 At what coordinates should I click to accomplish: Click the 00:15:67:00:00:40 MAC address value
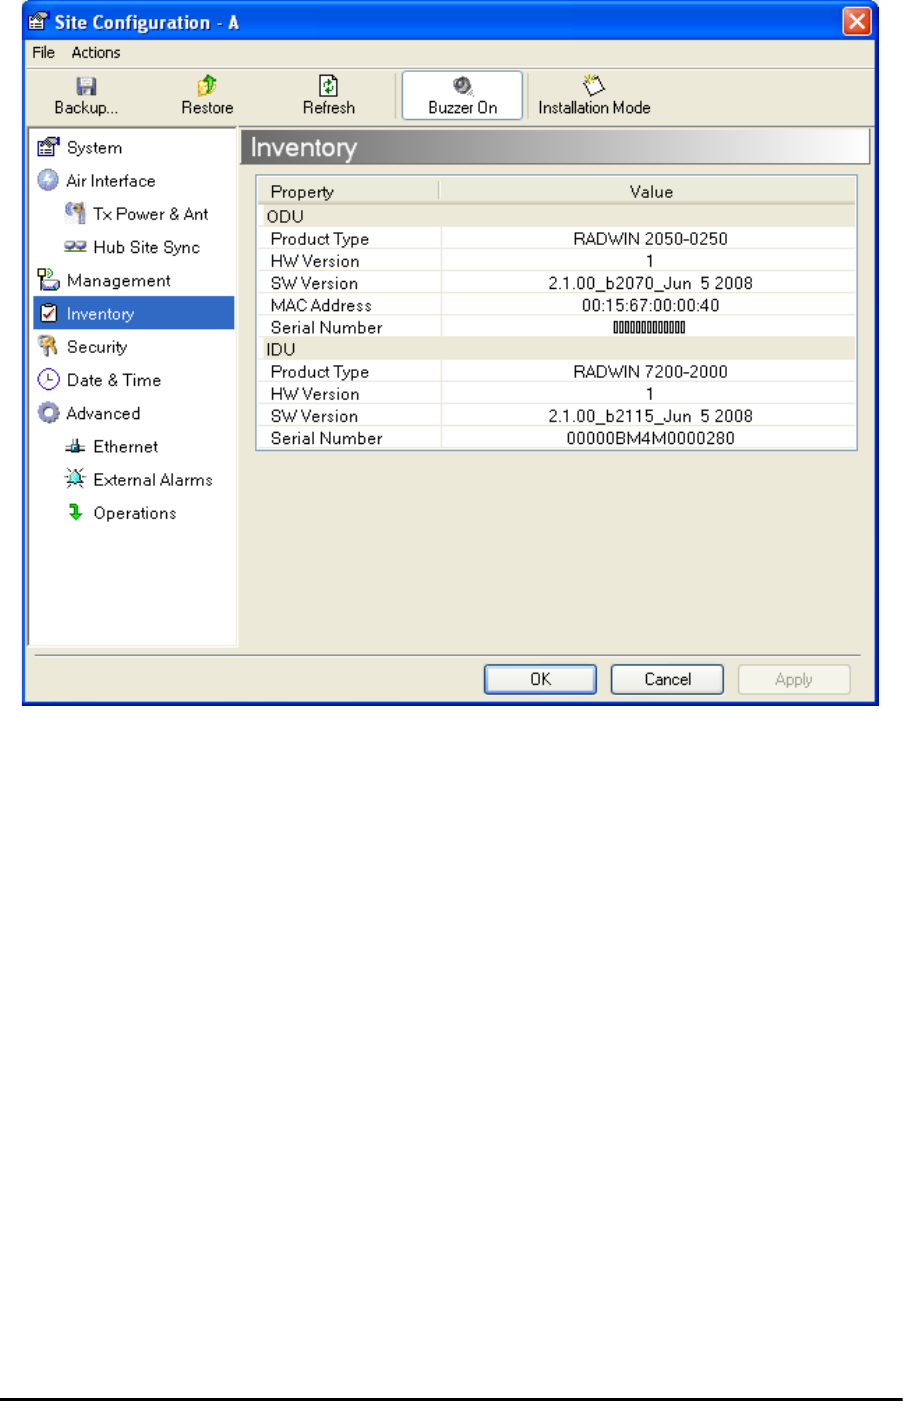pyautogui.click(x=650, y=305)
